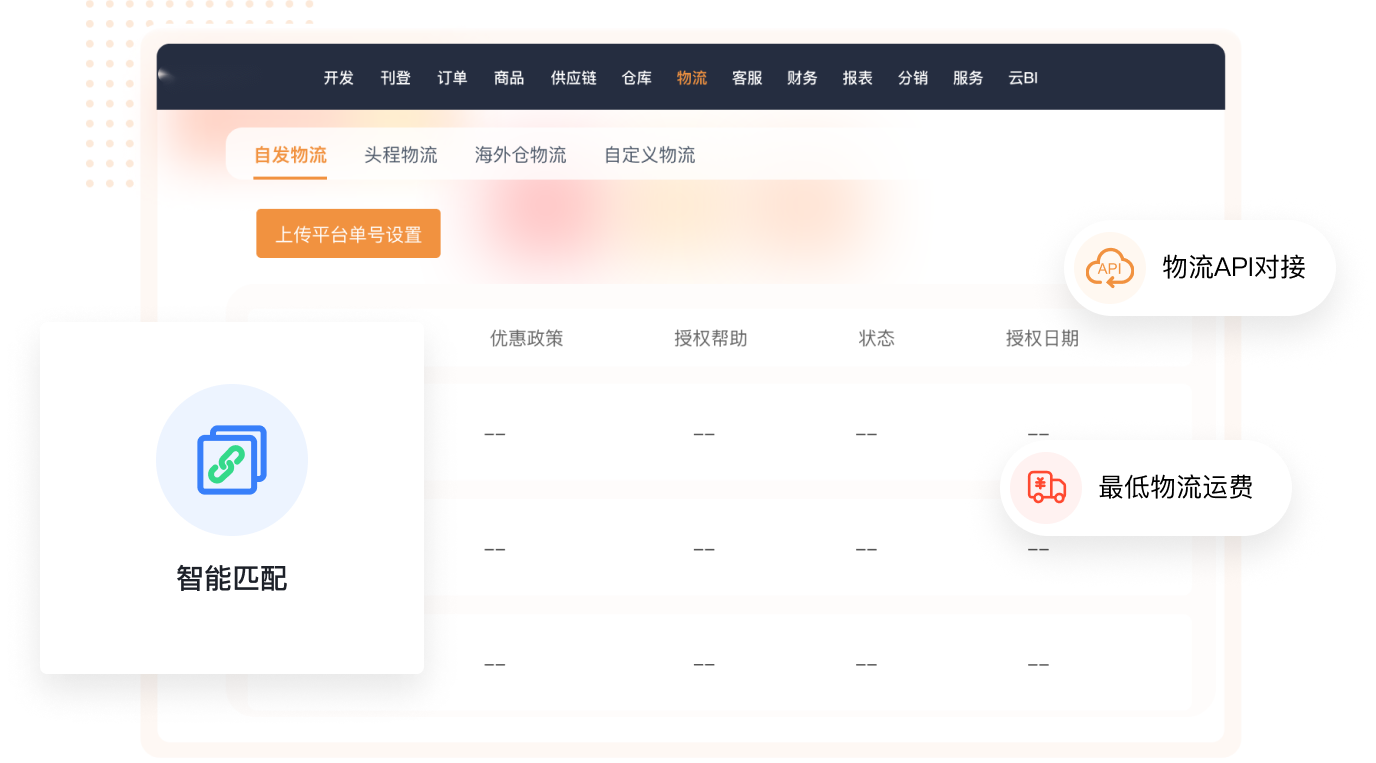
Task: Click the red freight truck icon
Action: tap(1046, 488)
